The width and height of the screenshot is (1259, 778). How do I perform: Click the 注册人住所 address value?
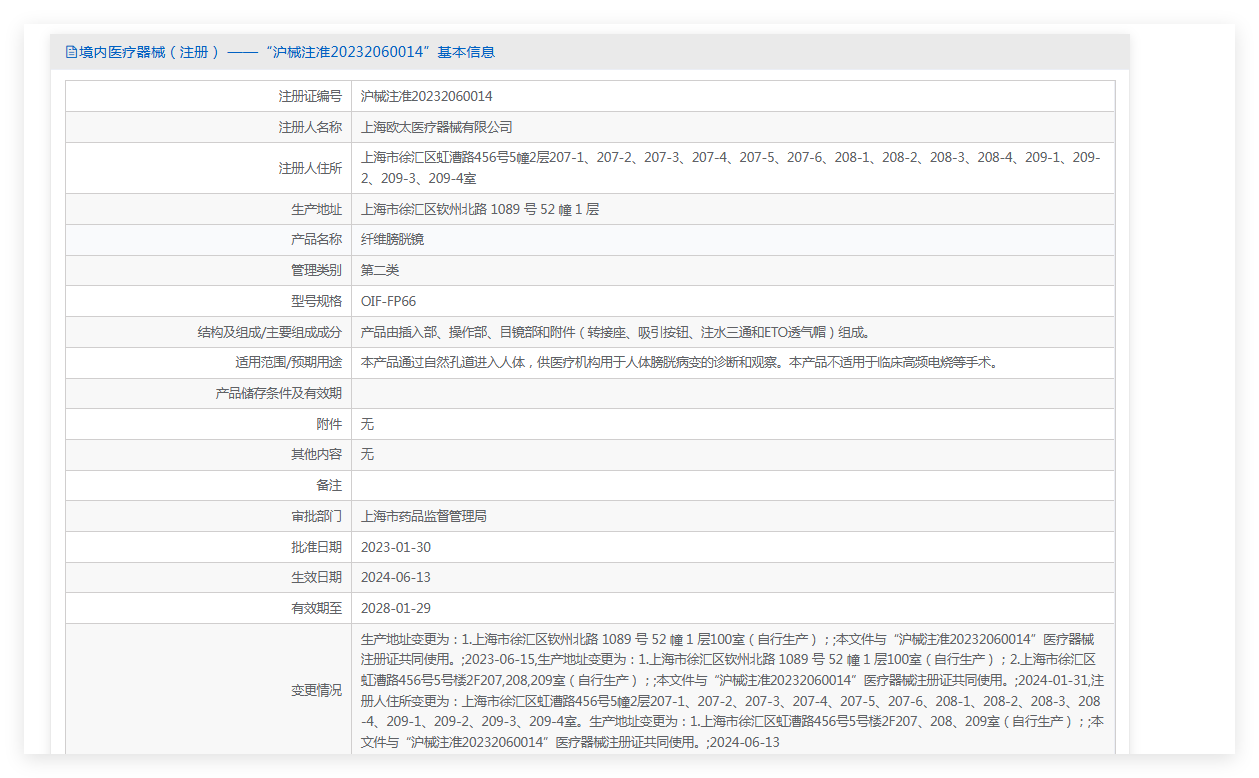tap(730, 168)
